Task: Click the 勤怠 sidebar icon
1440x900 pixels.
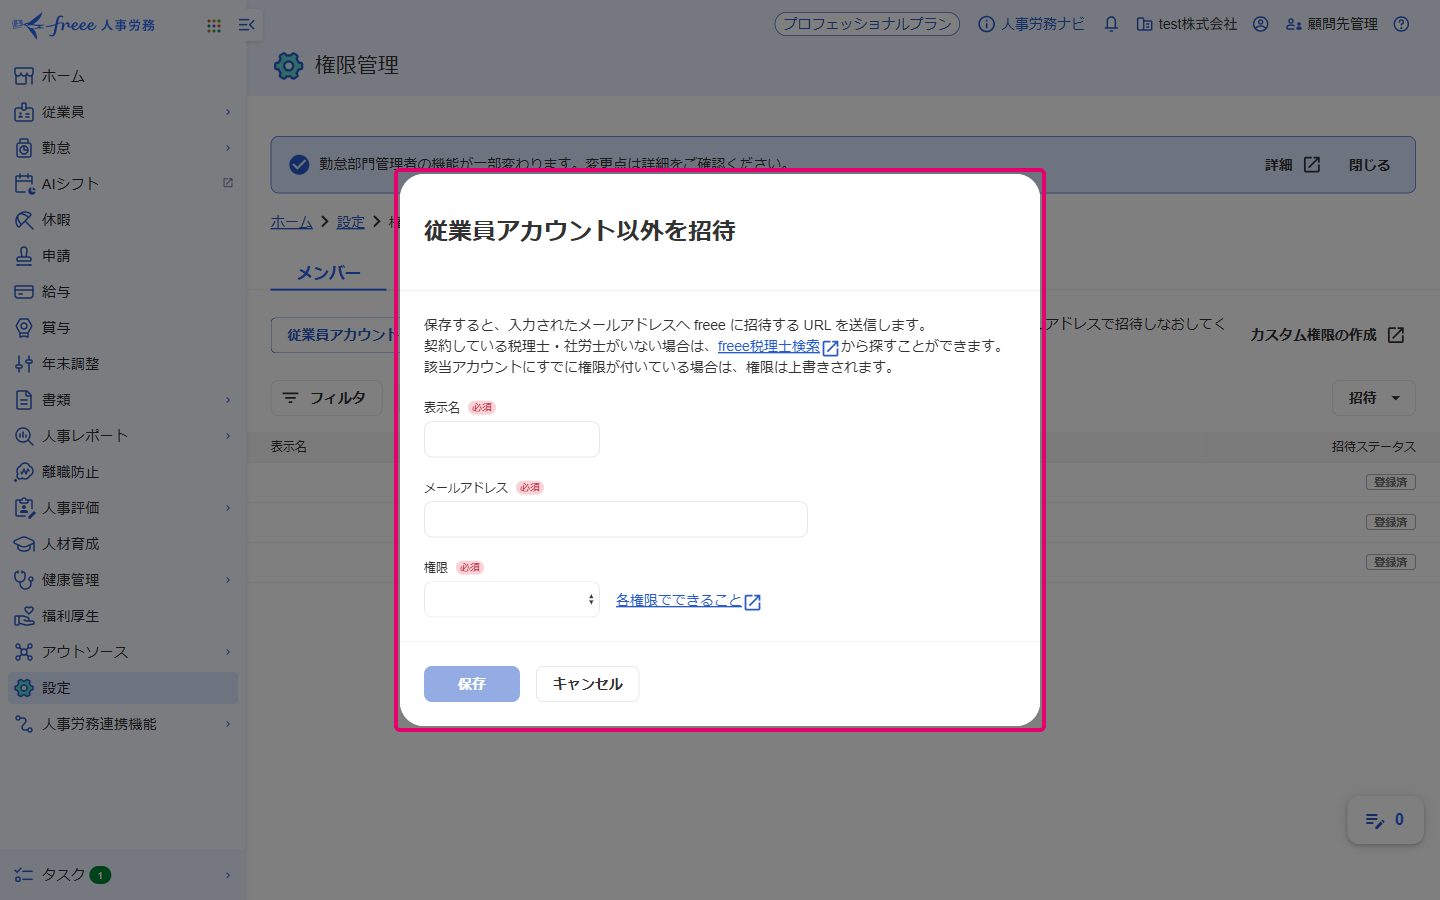Action: (x=24, y=148)
